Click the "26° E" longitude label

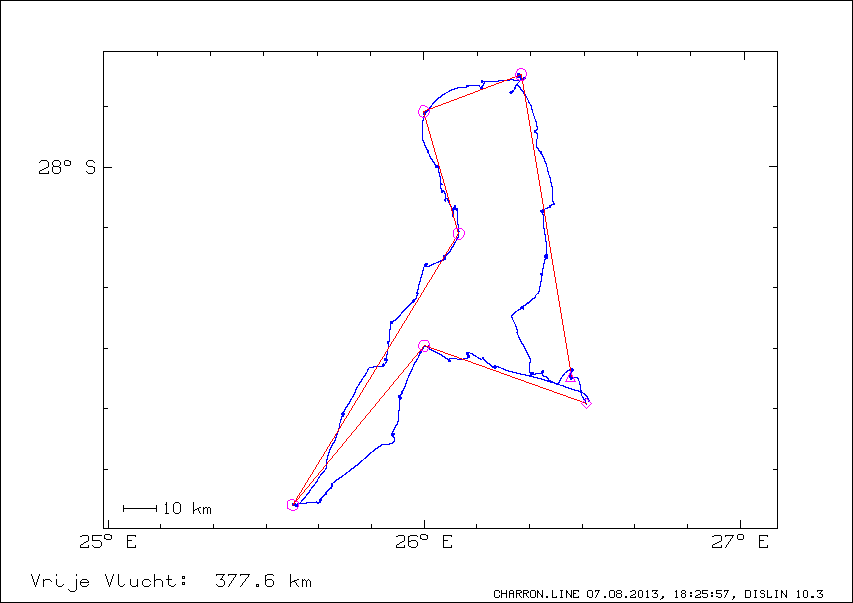point(424,542)
